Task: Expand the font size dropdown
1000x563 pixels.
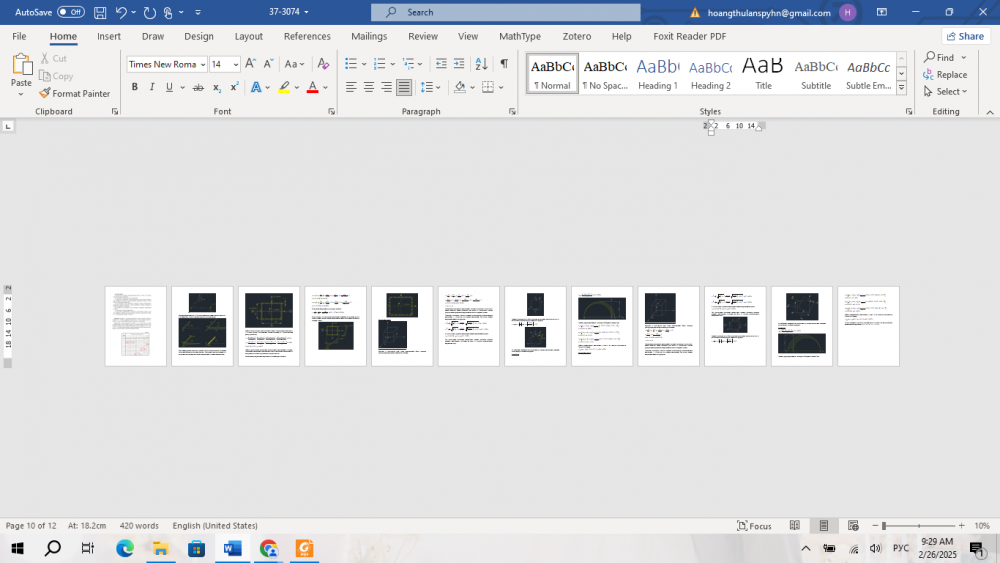Action: pyautogui.click(x=236, y=64)
